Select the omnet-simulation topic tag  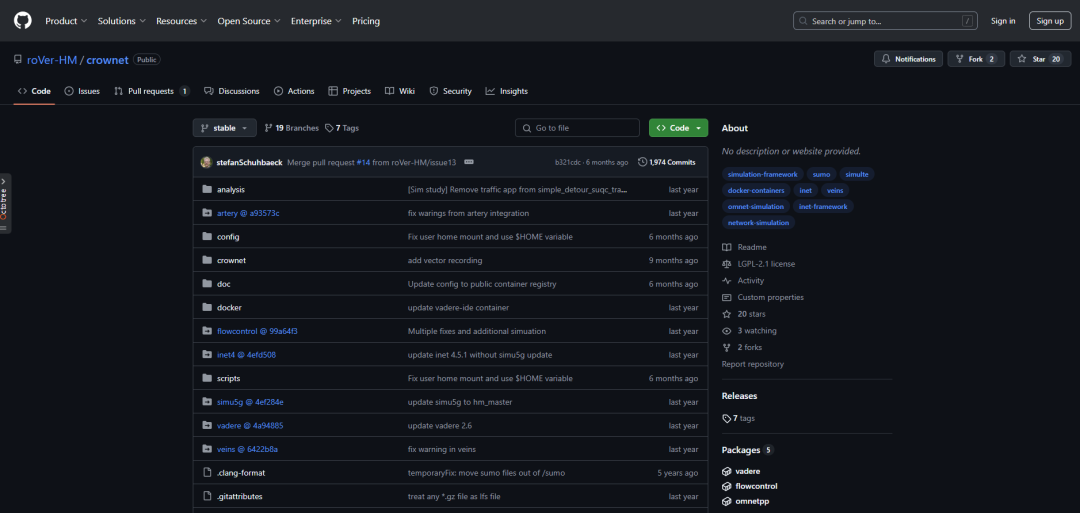point(756,207)
